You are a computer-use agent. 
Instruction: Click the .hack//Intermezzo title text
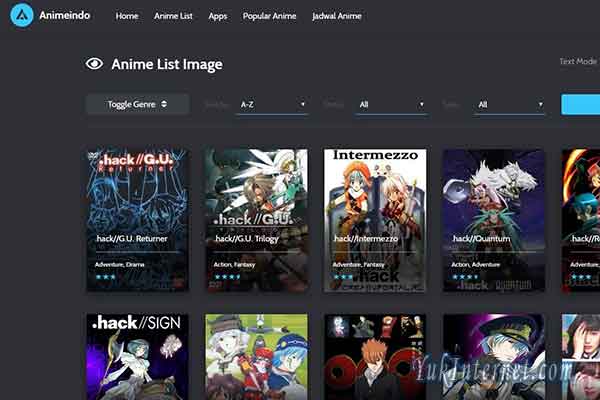(365, 238)
